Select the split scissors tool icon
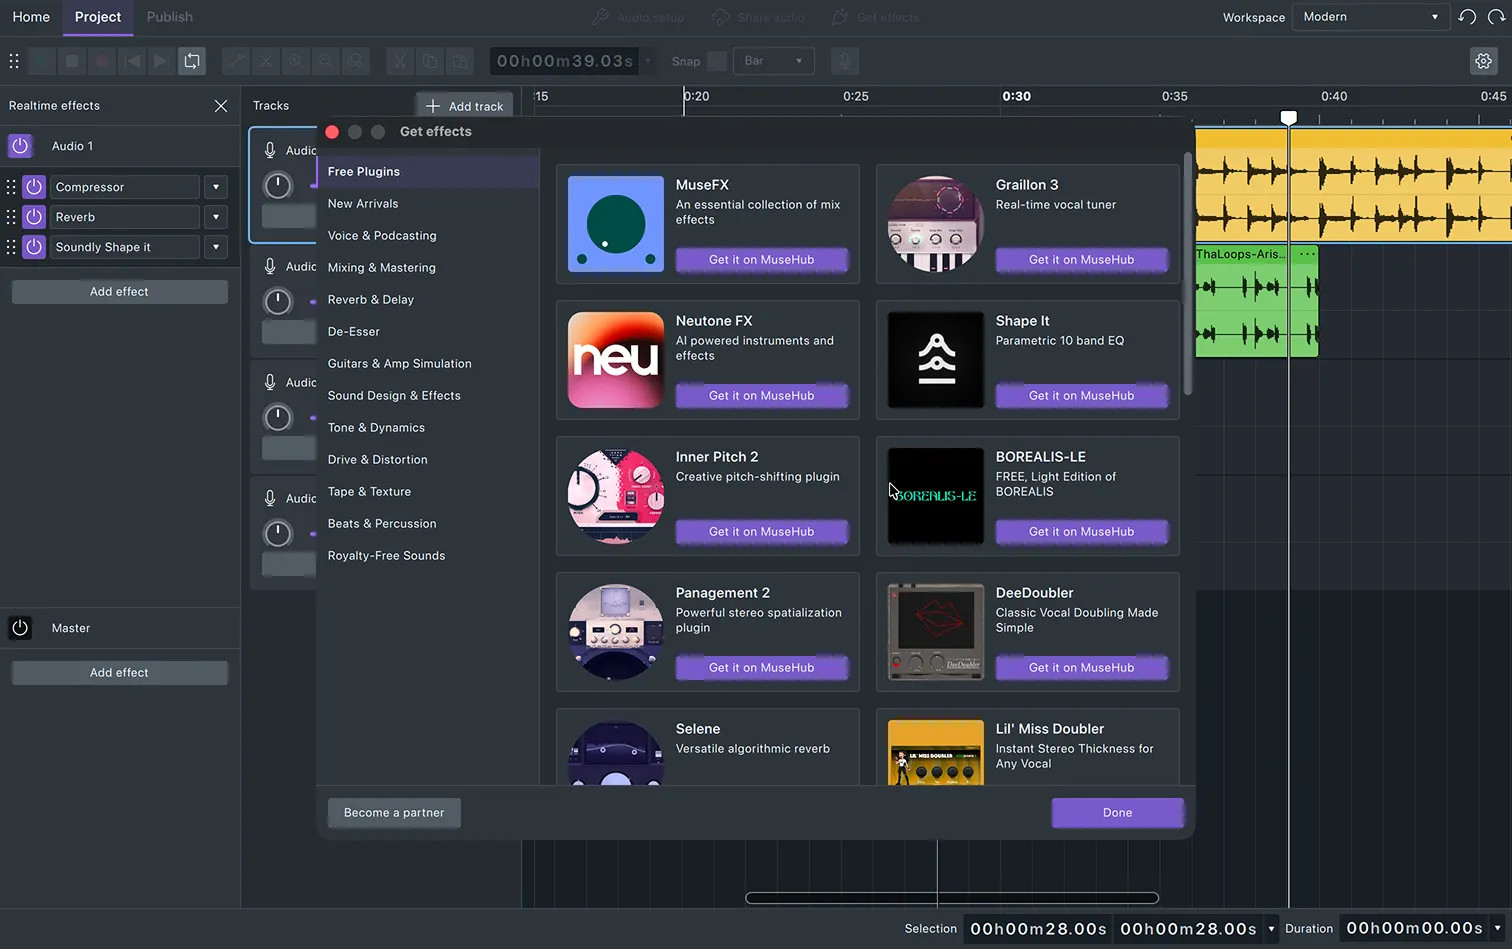The image size is (1512, 949). point(266,61)
